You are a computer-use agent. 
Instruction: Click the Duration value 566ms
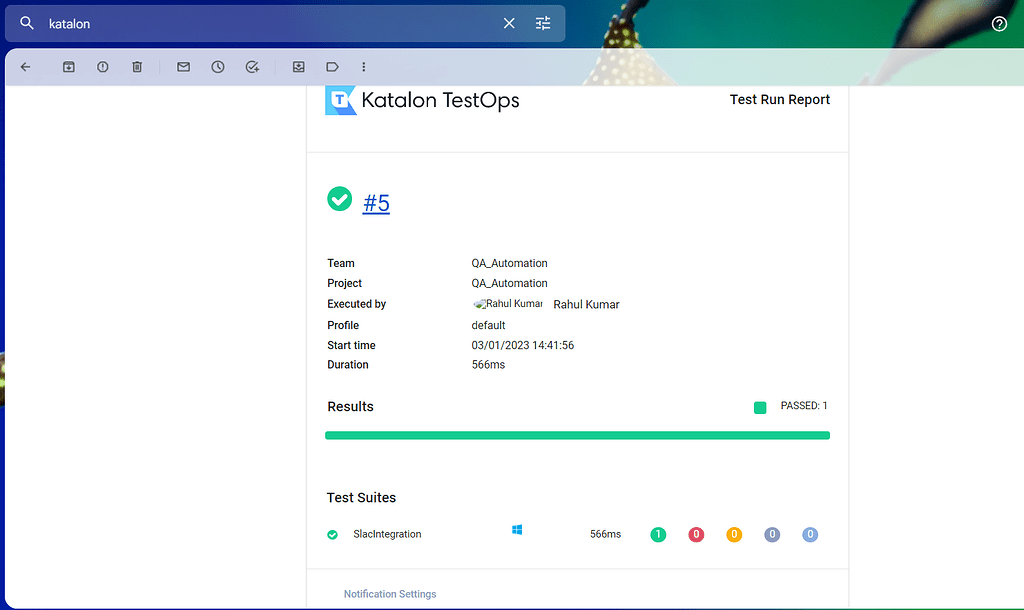488,364
